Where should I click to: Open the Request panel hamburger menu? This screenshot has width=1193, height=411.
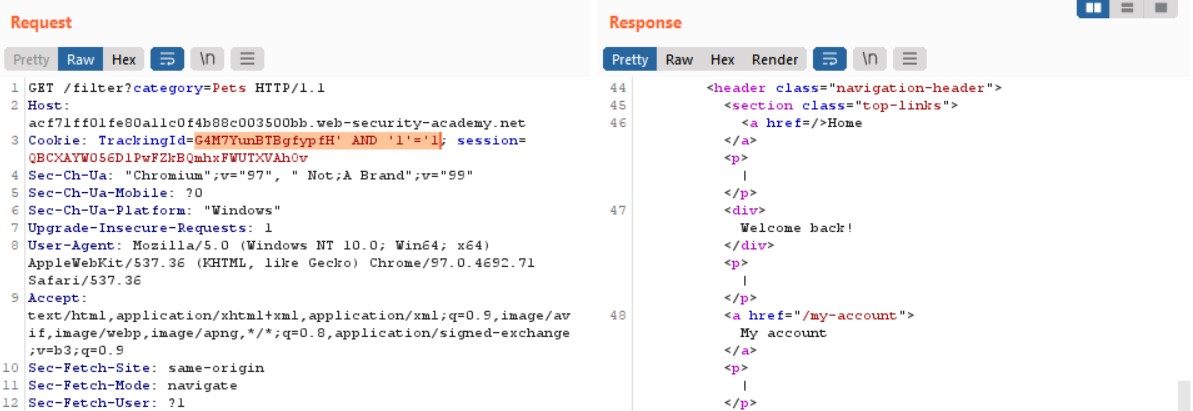tap(247, 59)
